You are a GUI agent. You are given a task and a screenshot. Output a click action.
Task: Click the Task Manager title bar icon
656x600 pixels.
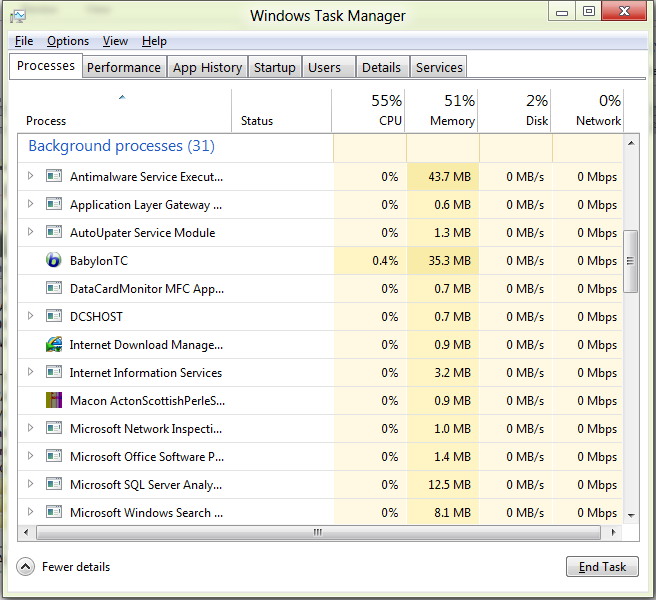pyautogui.click(x=18, y=16)
